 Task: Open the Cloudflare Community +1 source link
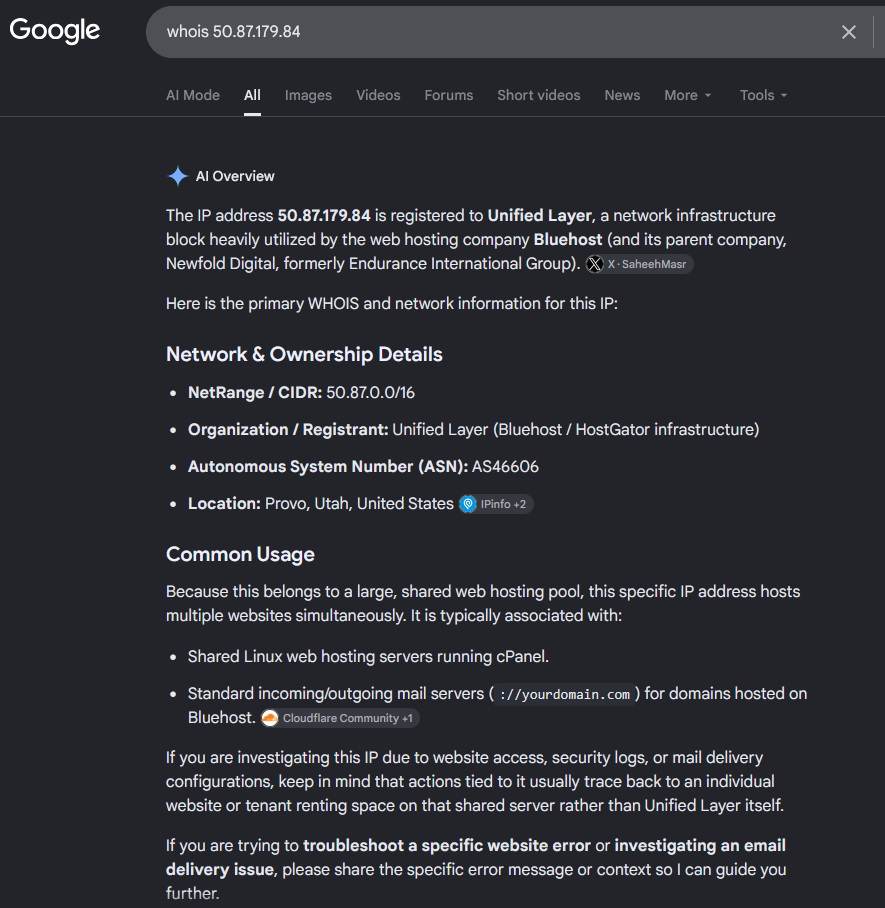tap(339, 718)
